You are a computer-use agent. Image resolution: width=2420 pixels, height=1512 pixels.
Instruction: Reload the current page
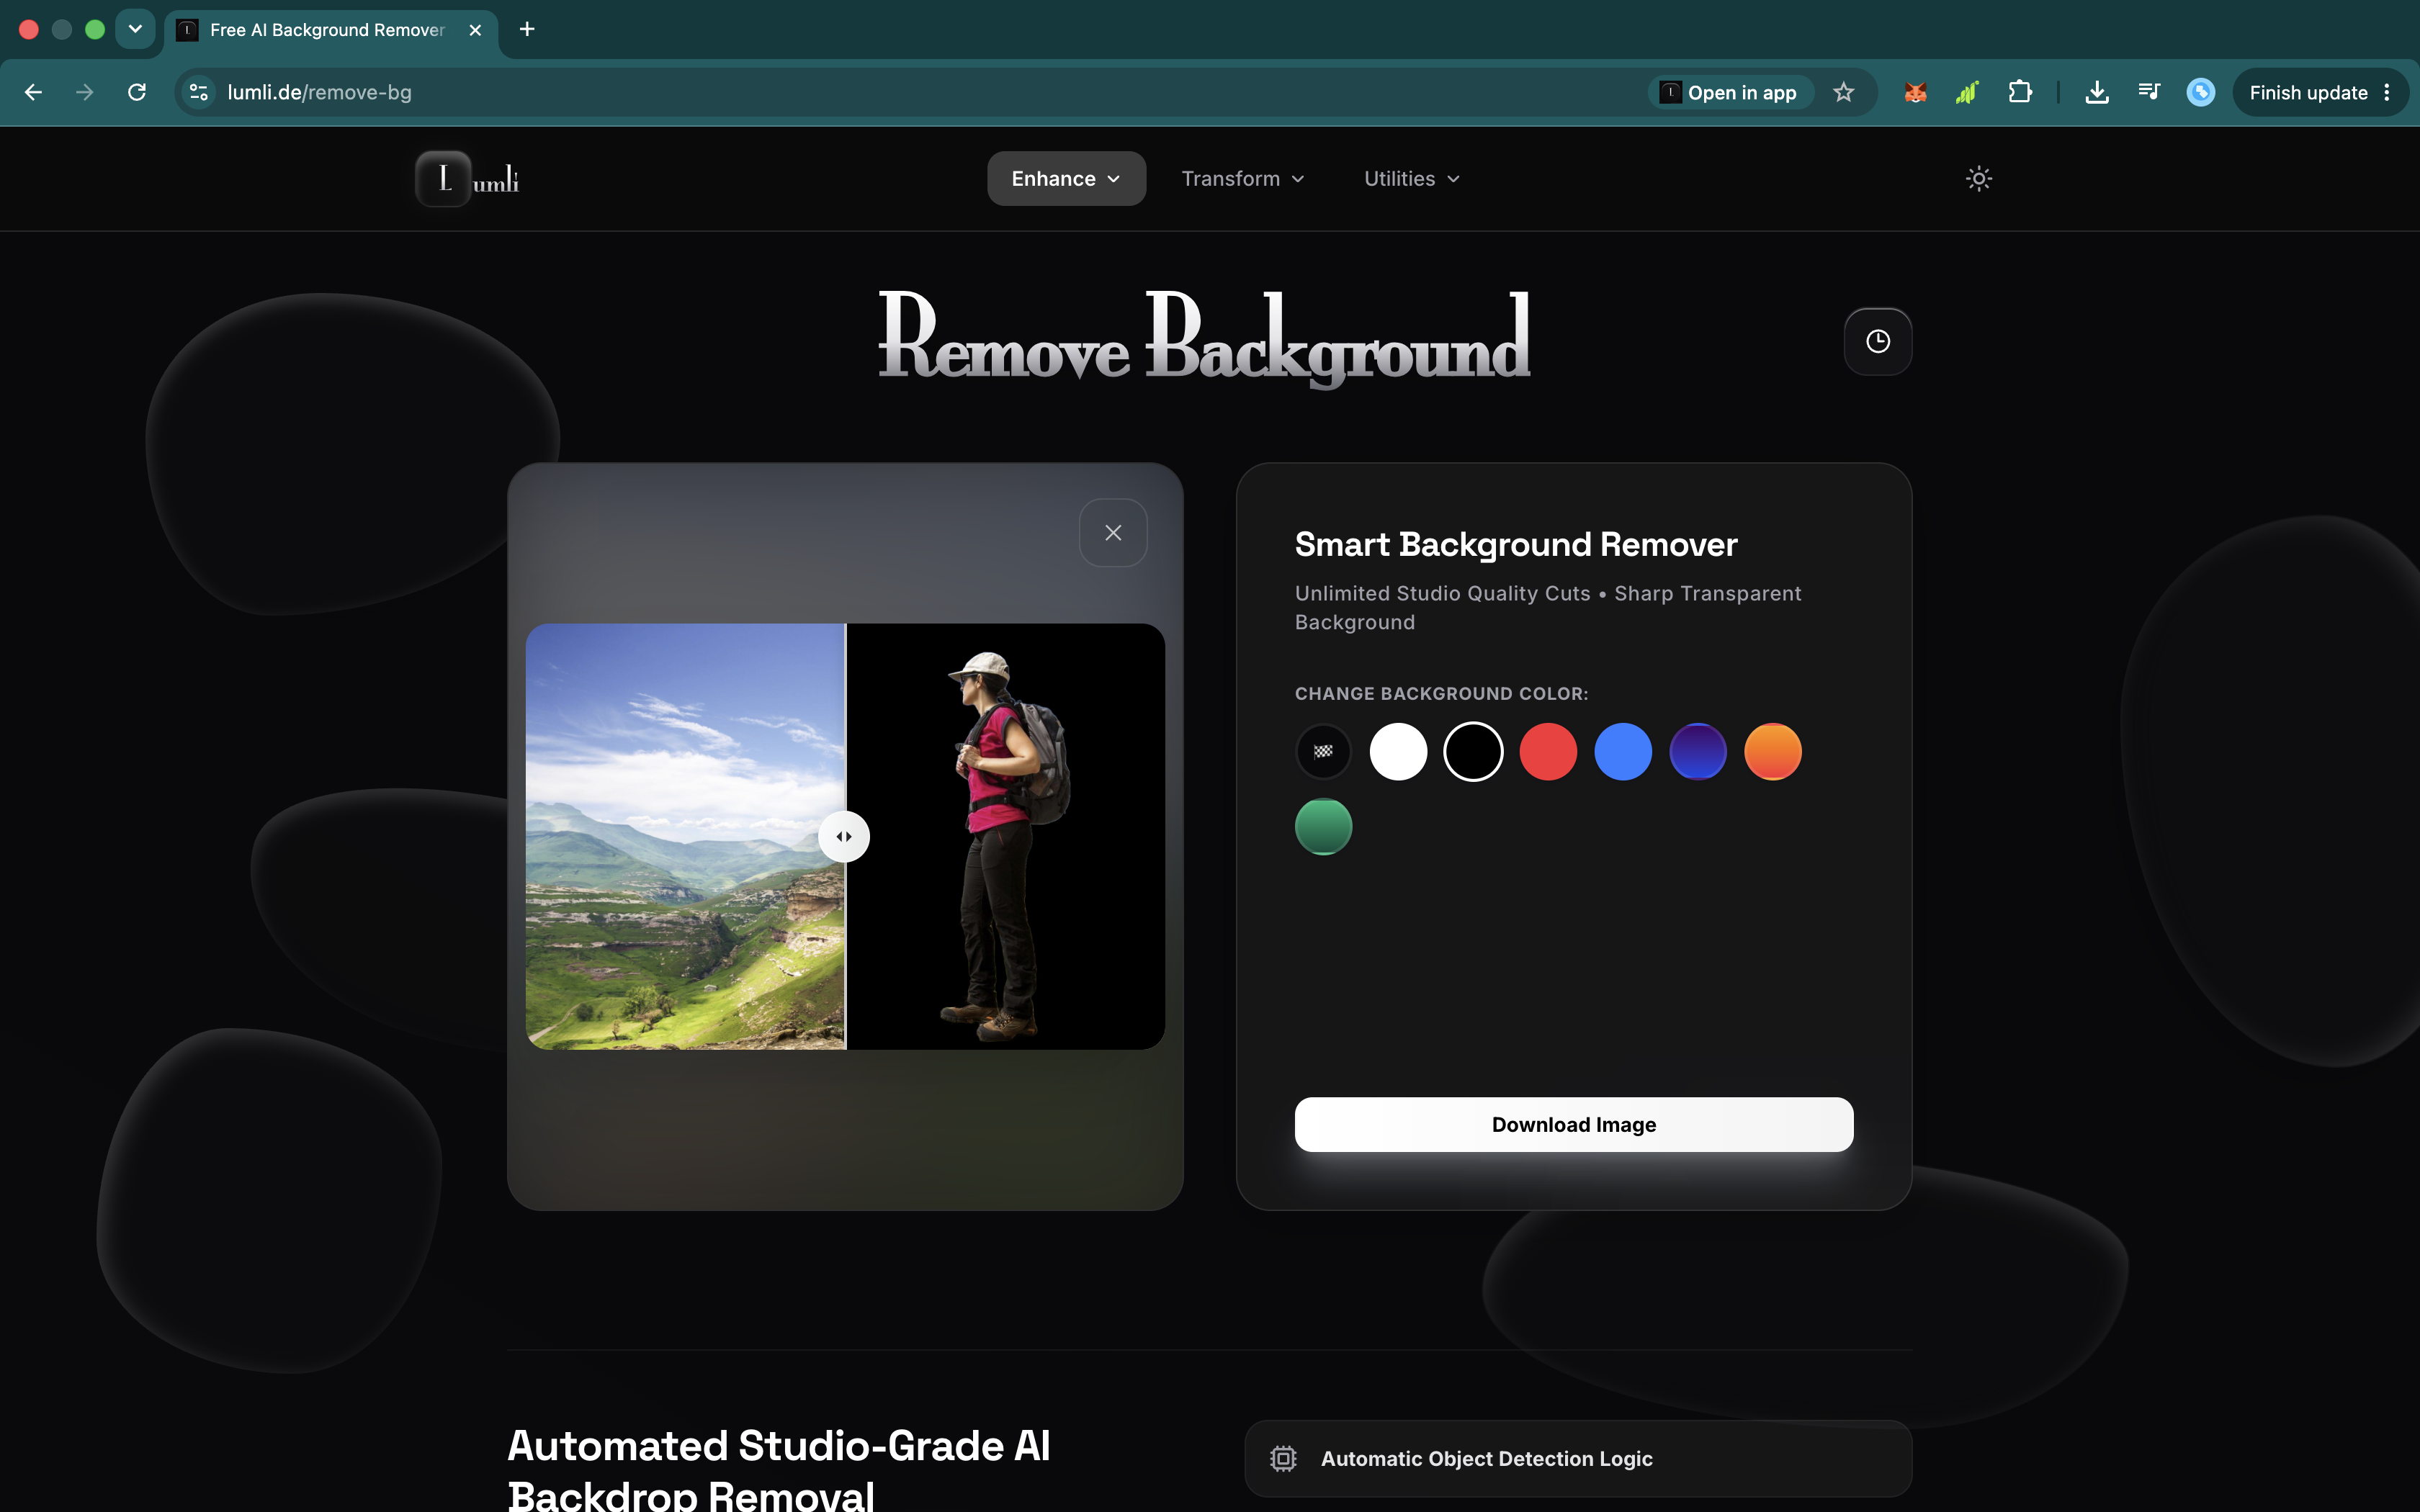[137, 93]
